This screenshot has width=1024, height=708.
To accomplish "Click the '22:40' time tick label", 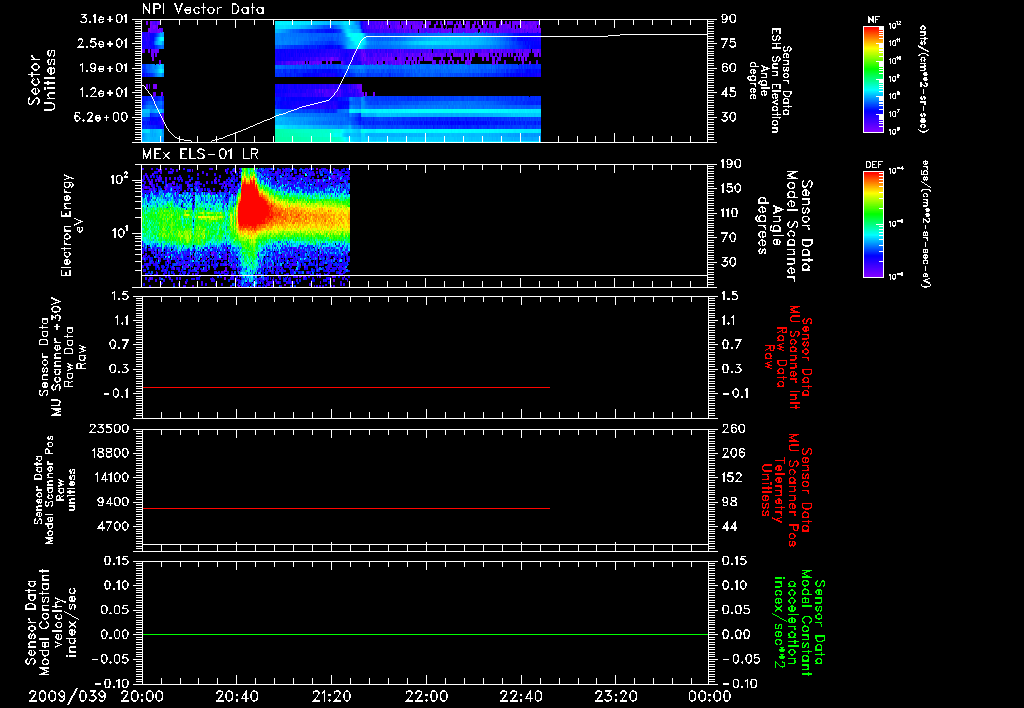I will [520, 696].
